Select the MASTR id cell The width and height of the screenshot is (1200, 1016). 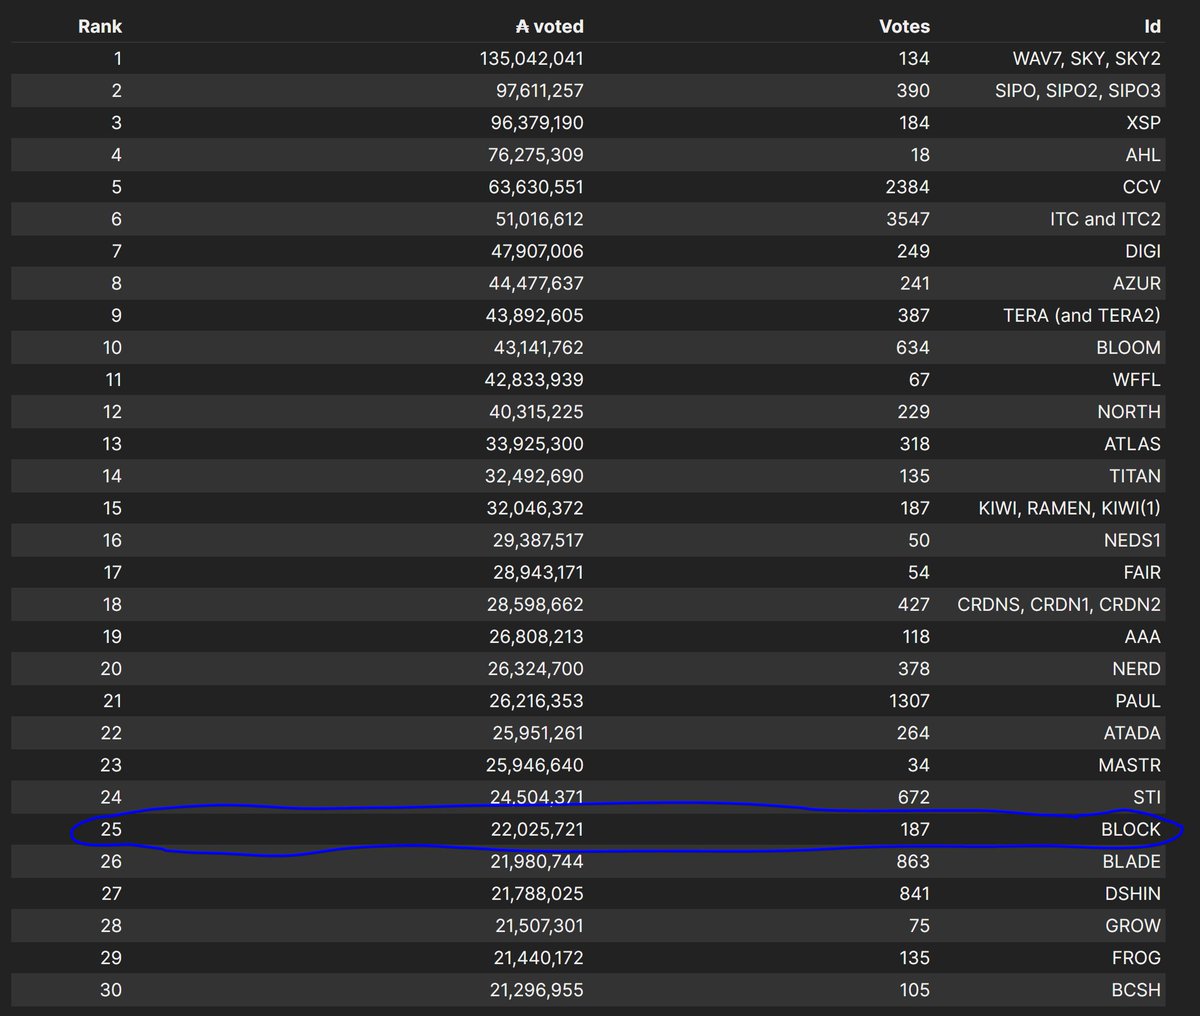point(1130,763)
